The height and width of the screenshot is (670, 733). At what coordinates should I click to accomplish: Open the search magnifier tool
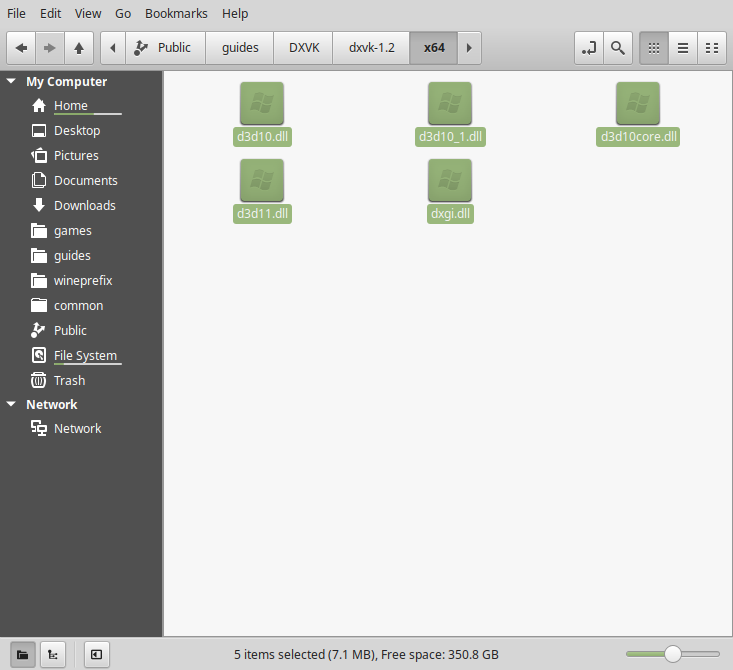point(618,48)
